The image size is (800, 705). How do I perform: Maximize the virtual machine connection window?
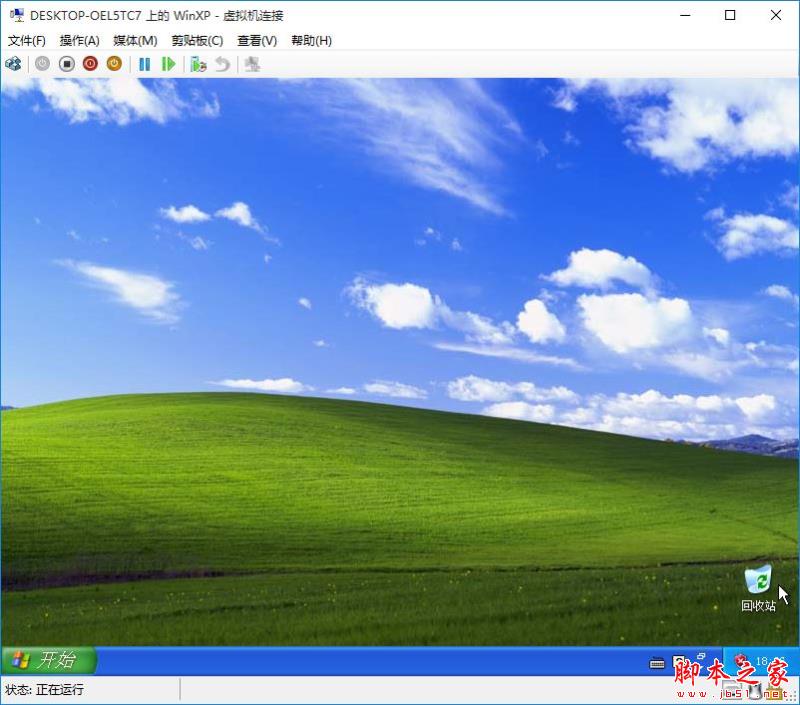[x=730, y=15]
